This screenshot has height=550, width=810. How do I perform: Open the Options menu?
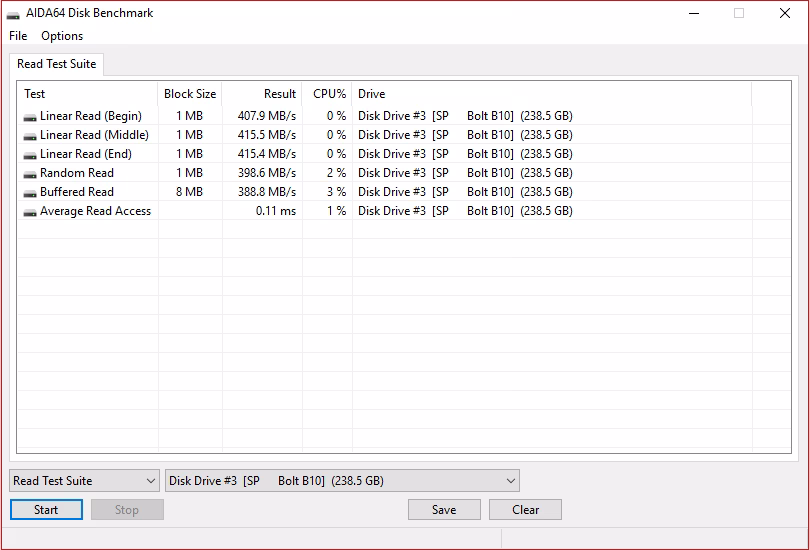pos(62,36)
